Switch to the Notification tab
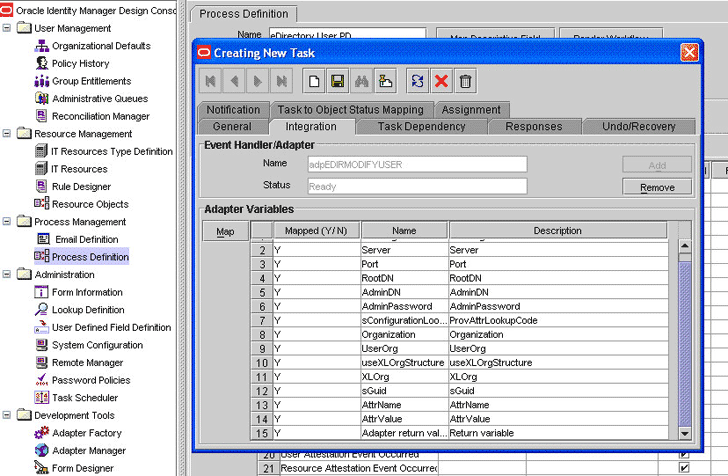The height and width of the screenshot is (476, 728). pos(234,110)
